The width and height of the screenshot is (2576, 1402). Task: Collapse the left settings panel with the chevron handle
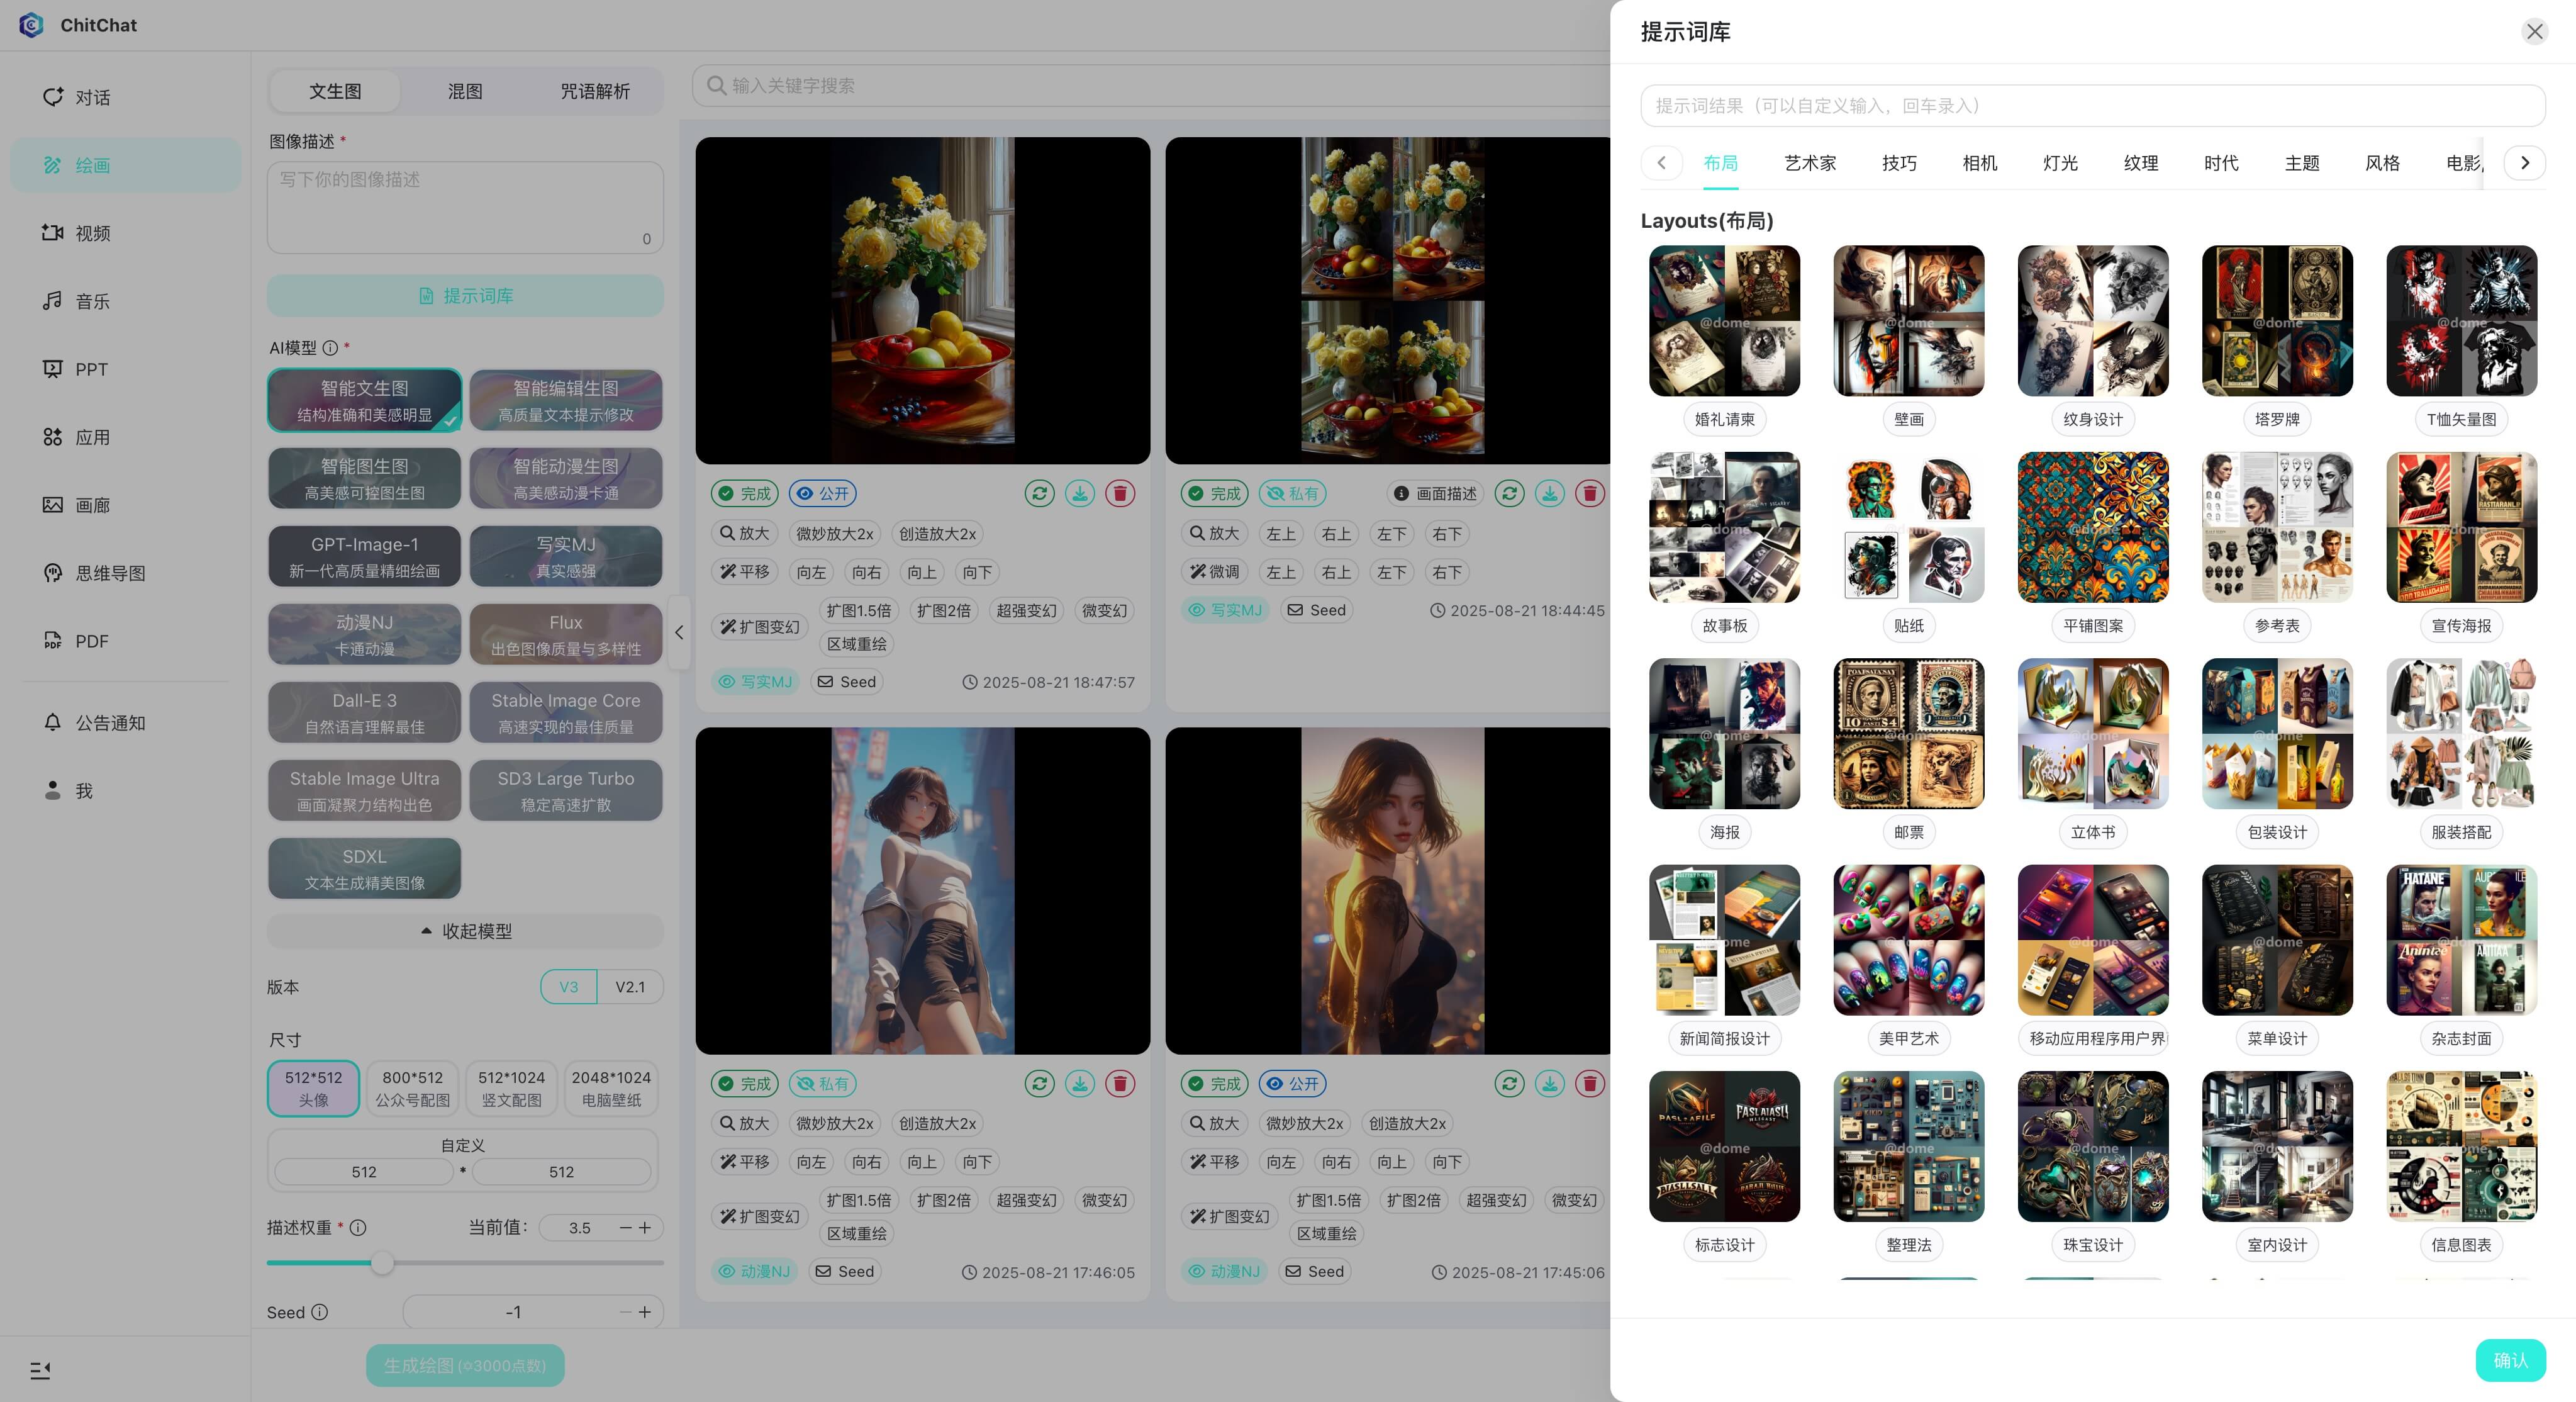click(679, 632)
